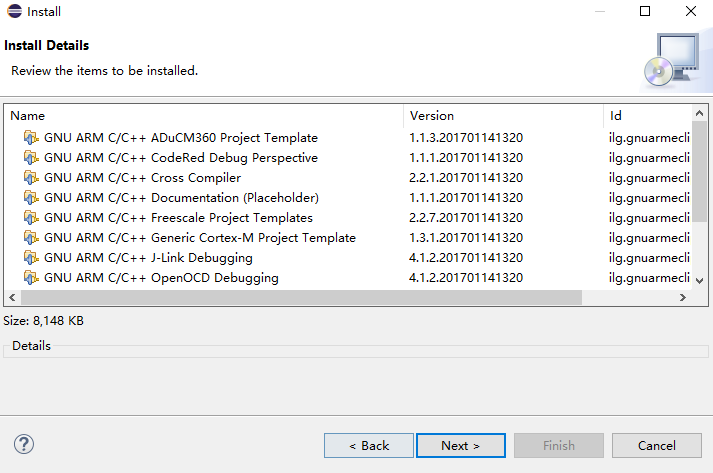Viewport: 713px width, 473px height.
Task: Click the Cross Compiler feature icon
Action: (31, 177)
